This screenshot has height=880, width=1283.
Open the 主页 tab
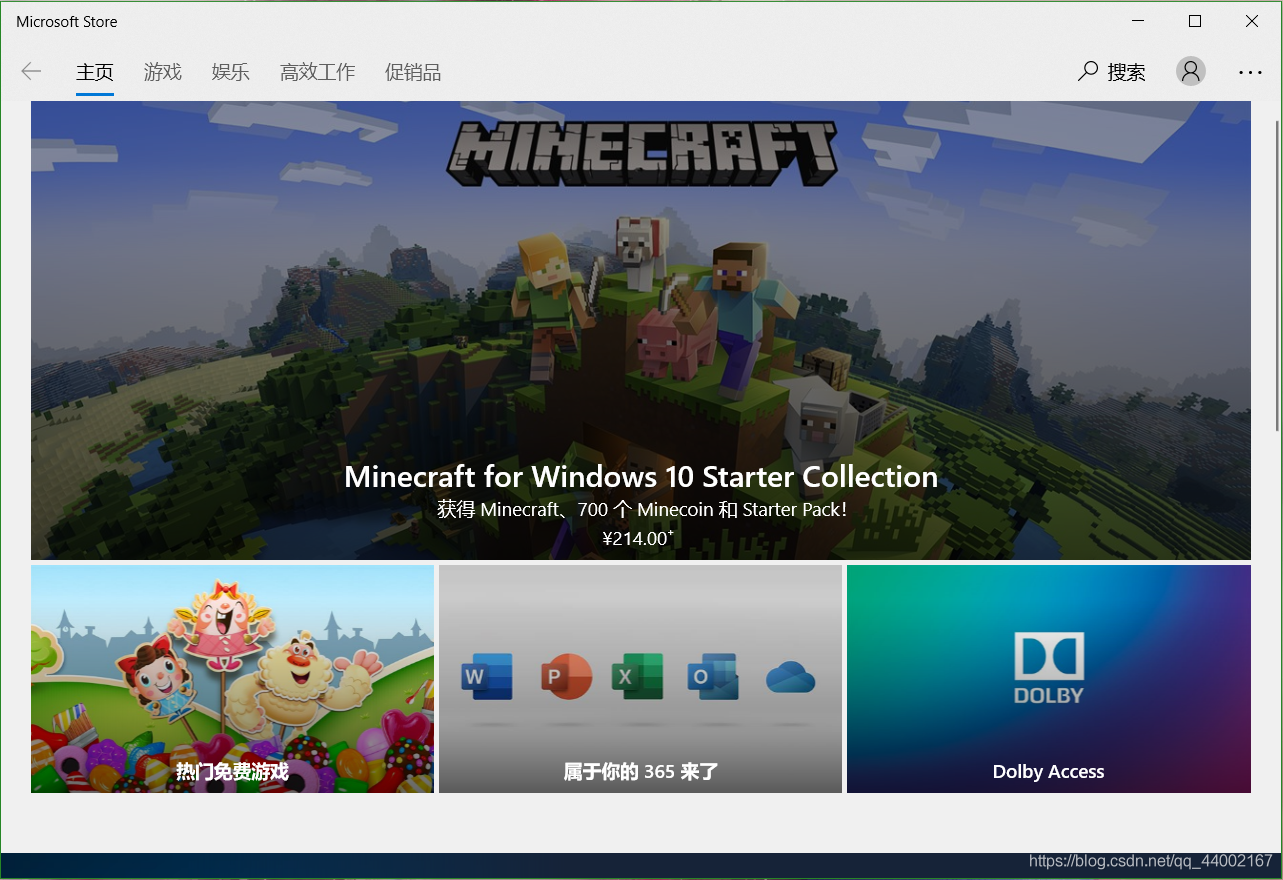pos(95,72)
